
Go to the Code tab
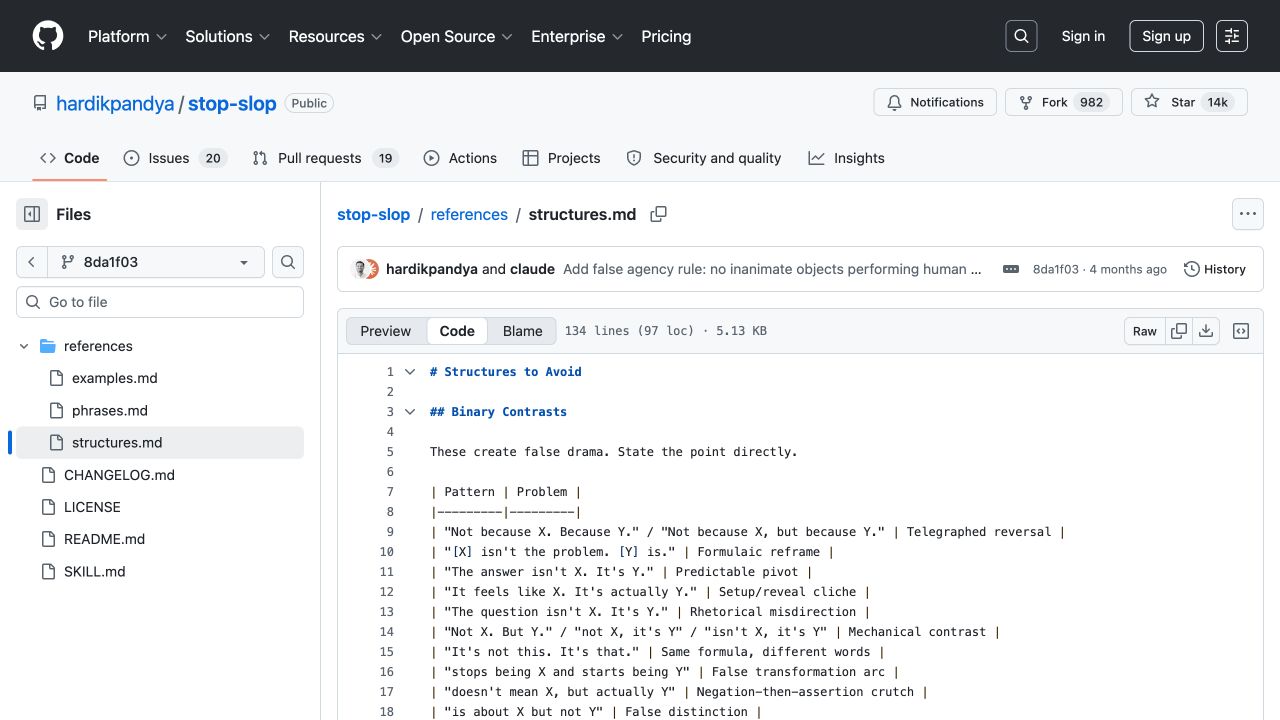(69, 158)
